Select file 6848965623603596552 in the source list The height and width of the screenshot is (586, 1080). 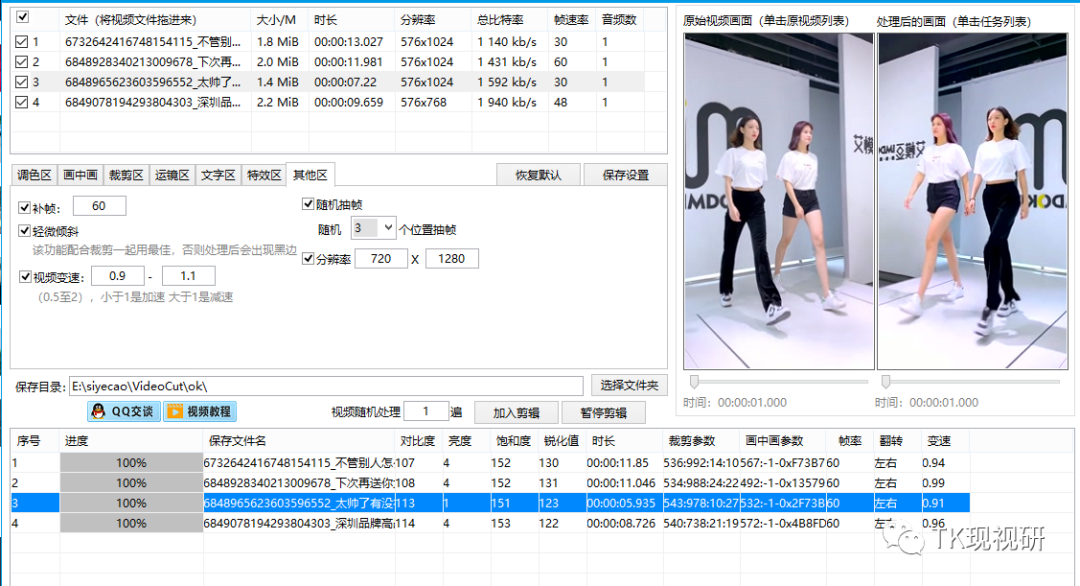[x=153, y=82]
